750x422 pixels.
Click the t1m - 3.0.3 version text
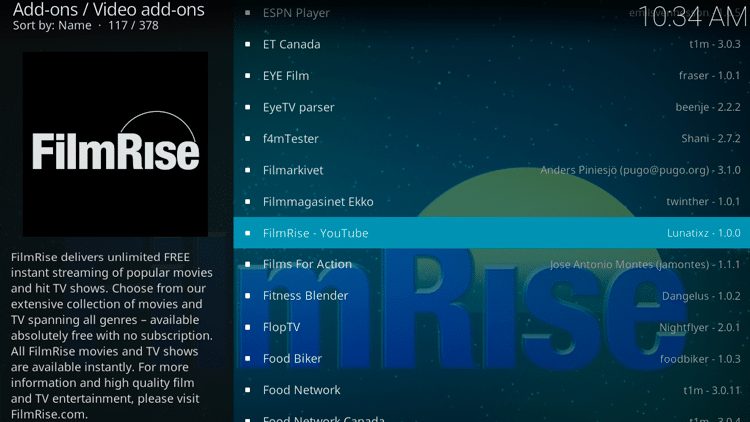click(x=715, y=44)
